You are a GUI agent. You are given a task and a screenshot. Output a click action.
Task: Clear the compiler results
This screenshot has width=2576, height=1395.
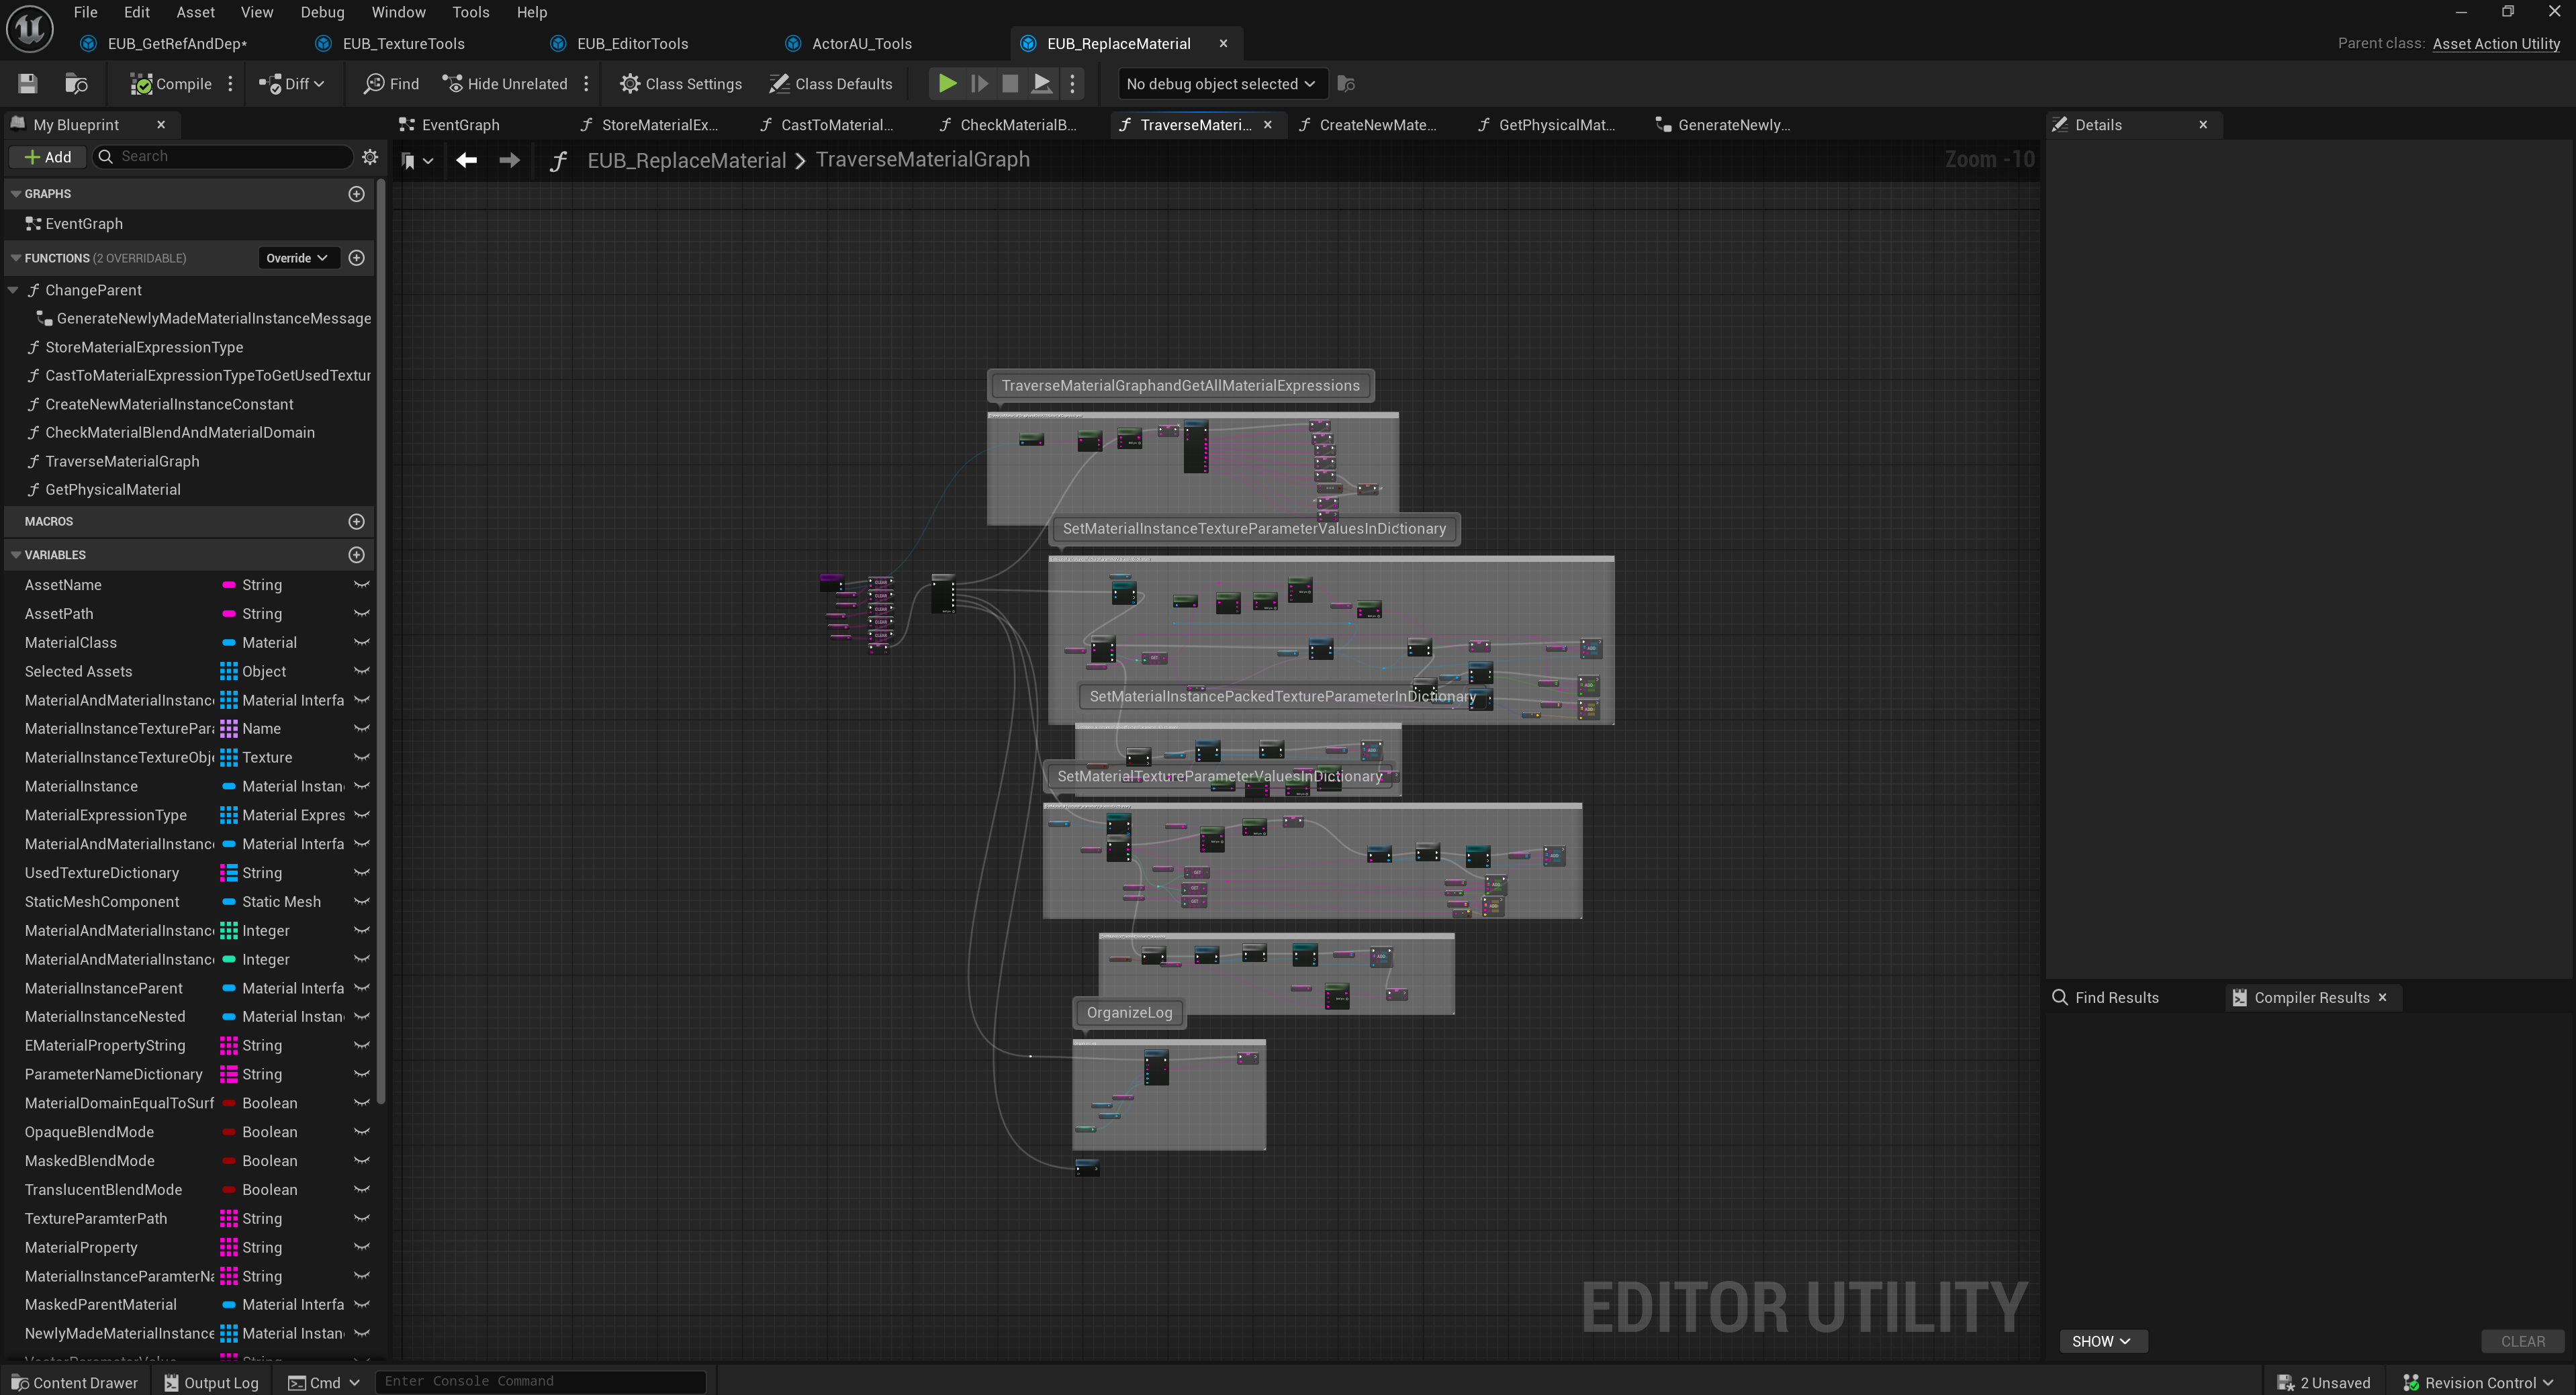2522,1342
